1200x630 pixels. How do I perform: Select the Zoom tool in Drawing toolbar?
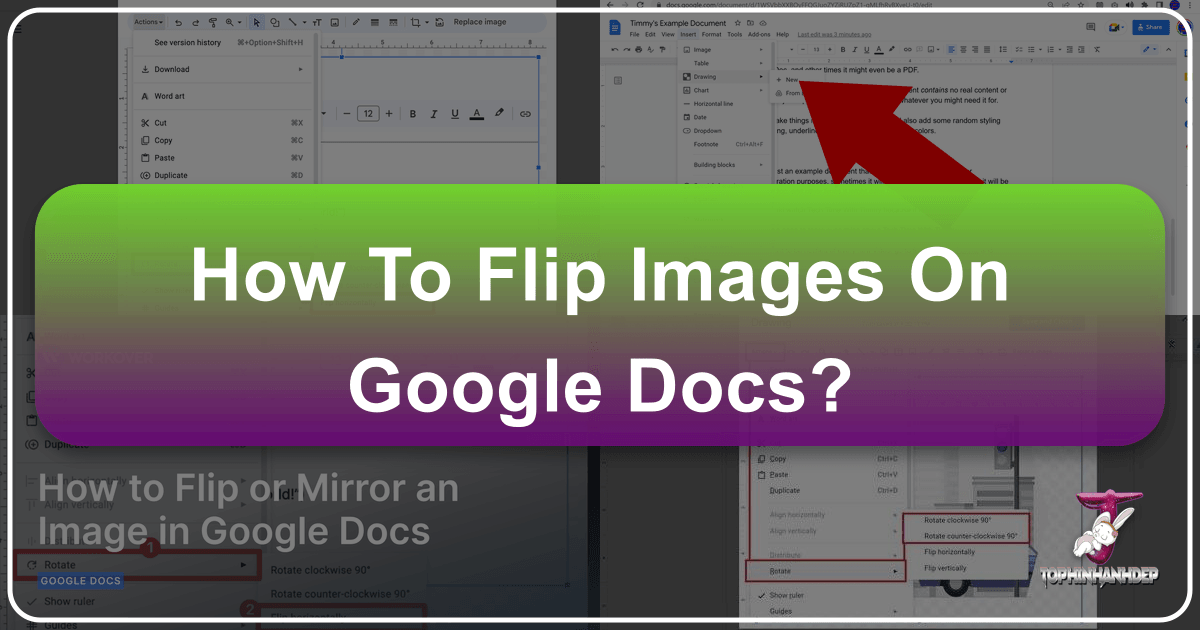tap(231, 21)
